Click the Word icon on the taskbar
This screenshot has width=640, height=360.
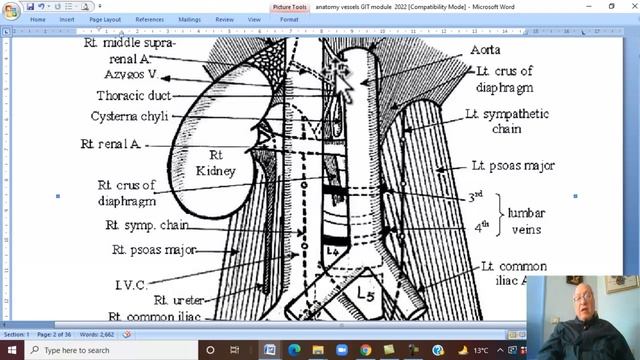pos(269,350)
